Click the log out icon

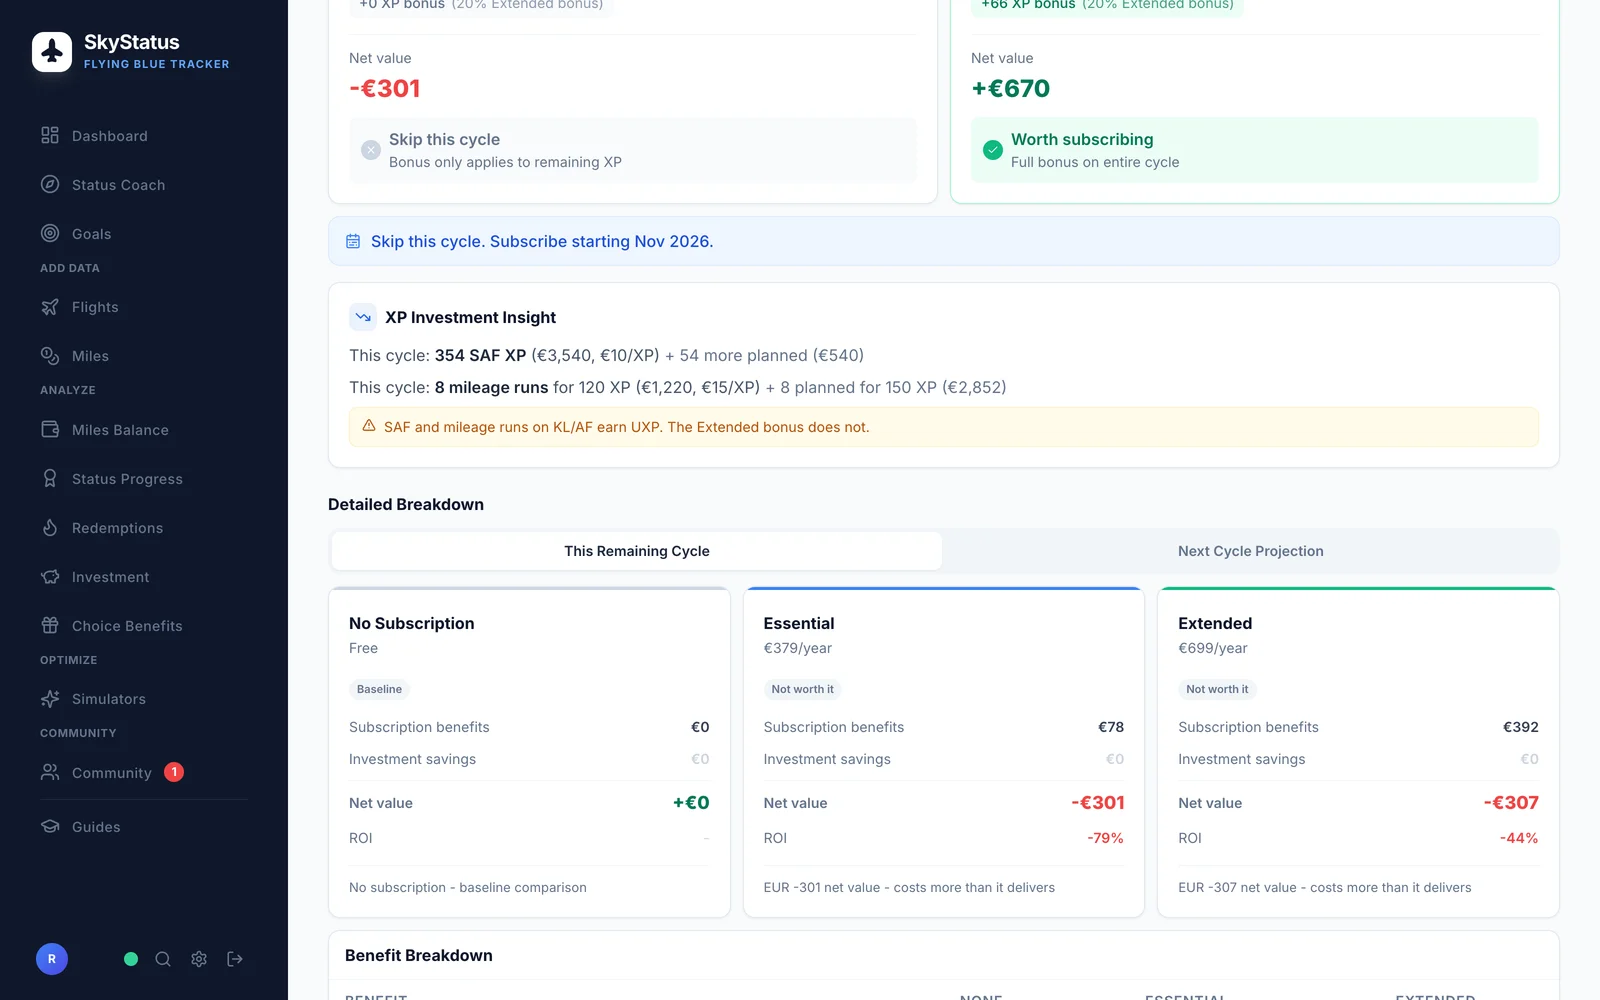tap(235, 959)
